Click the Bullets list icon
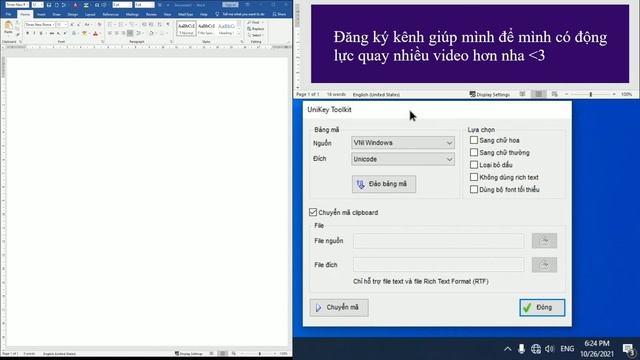 coord(110,24)
